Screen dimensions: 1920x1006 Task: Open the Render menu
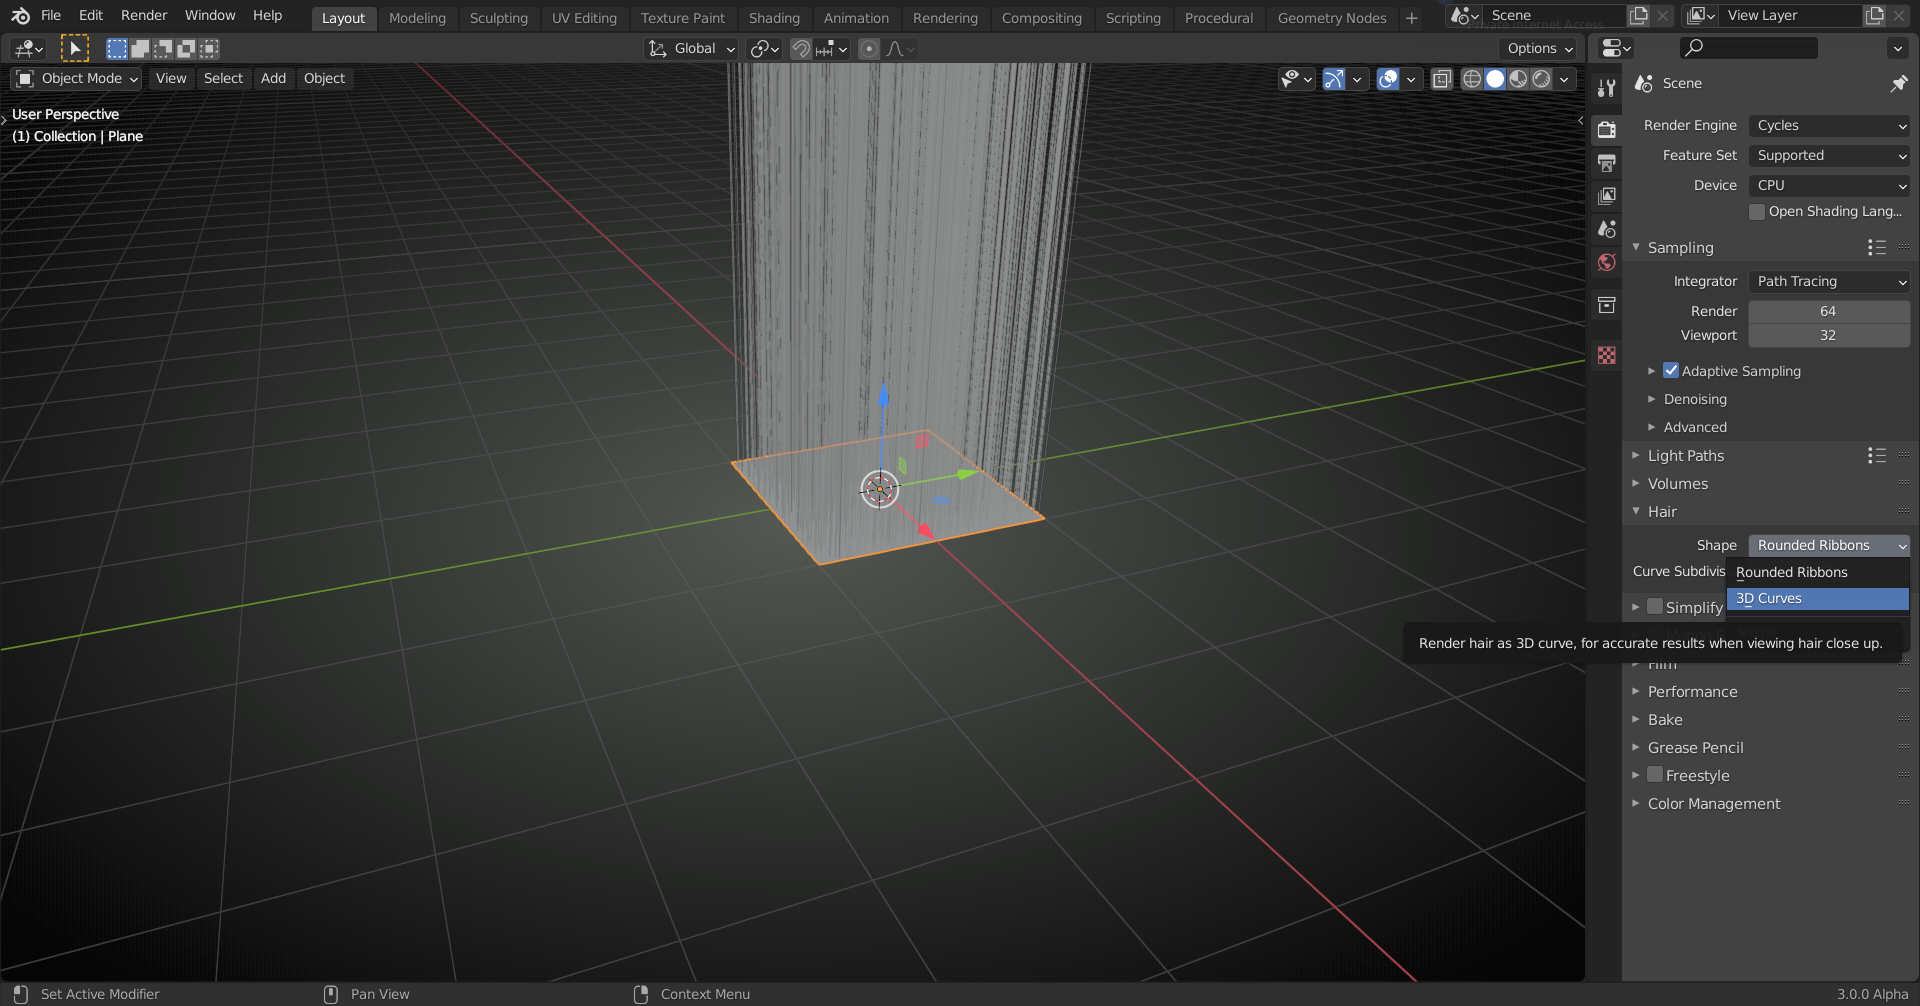(143, 15)
